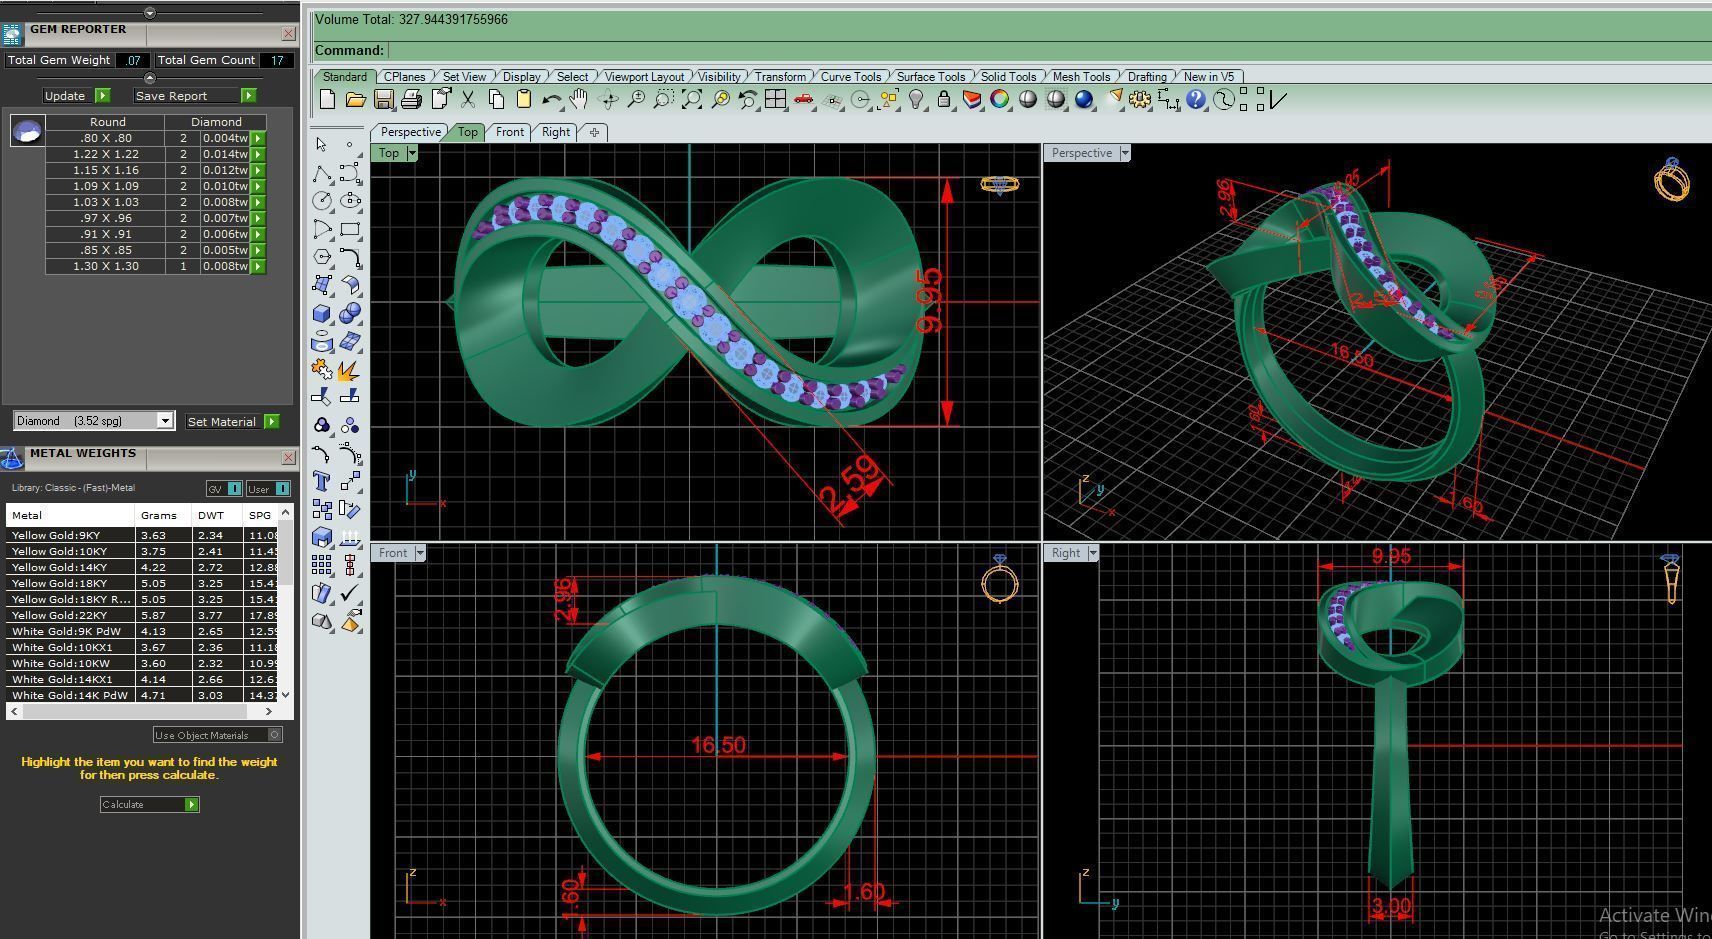Click the Update button in Gem Reporter
The height and width of the screenshot is (939, 1712).
tap(75, 96)
